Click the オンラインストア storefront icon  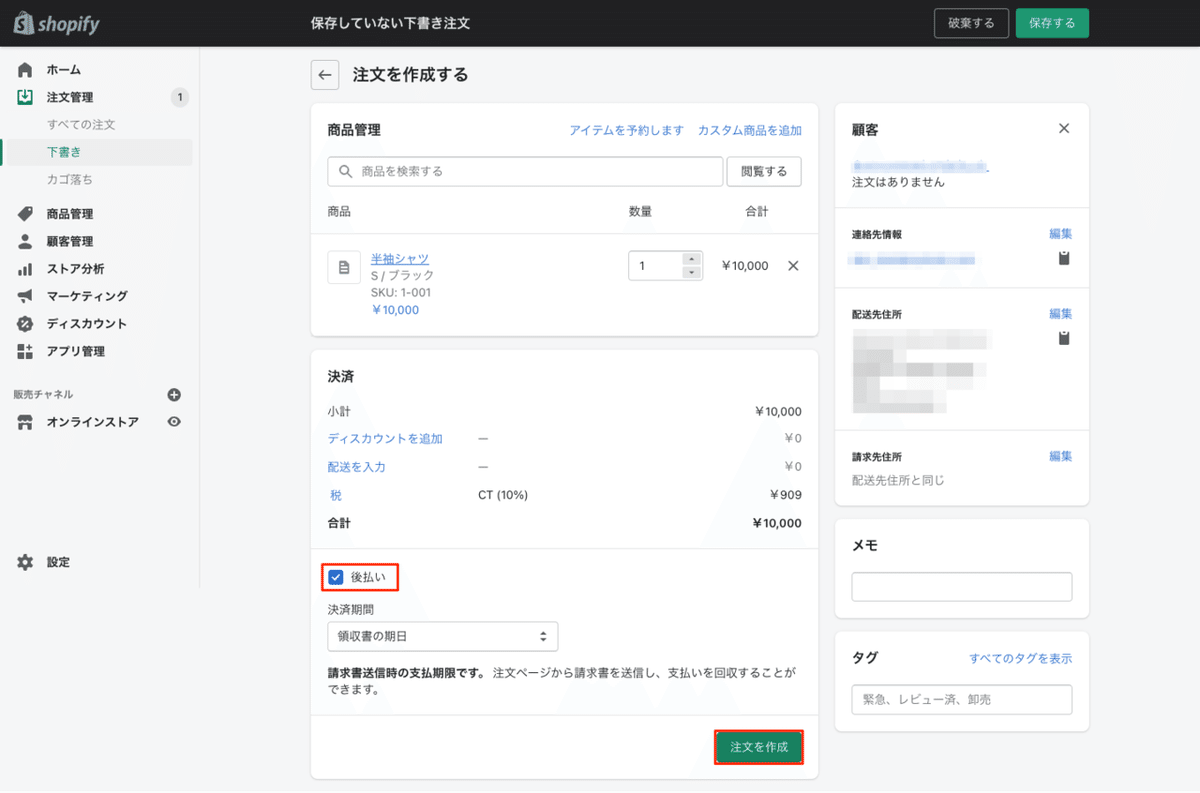(x=26, y=422)
